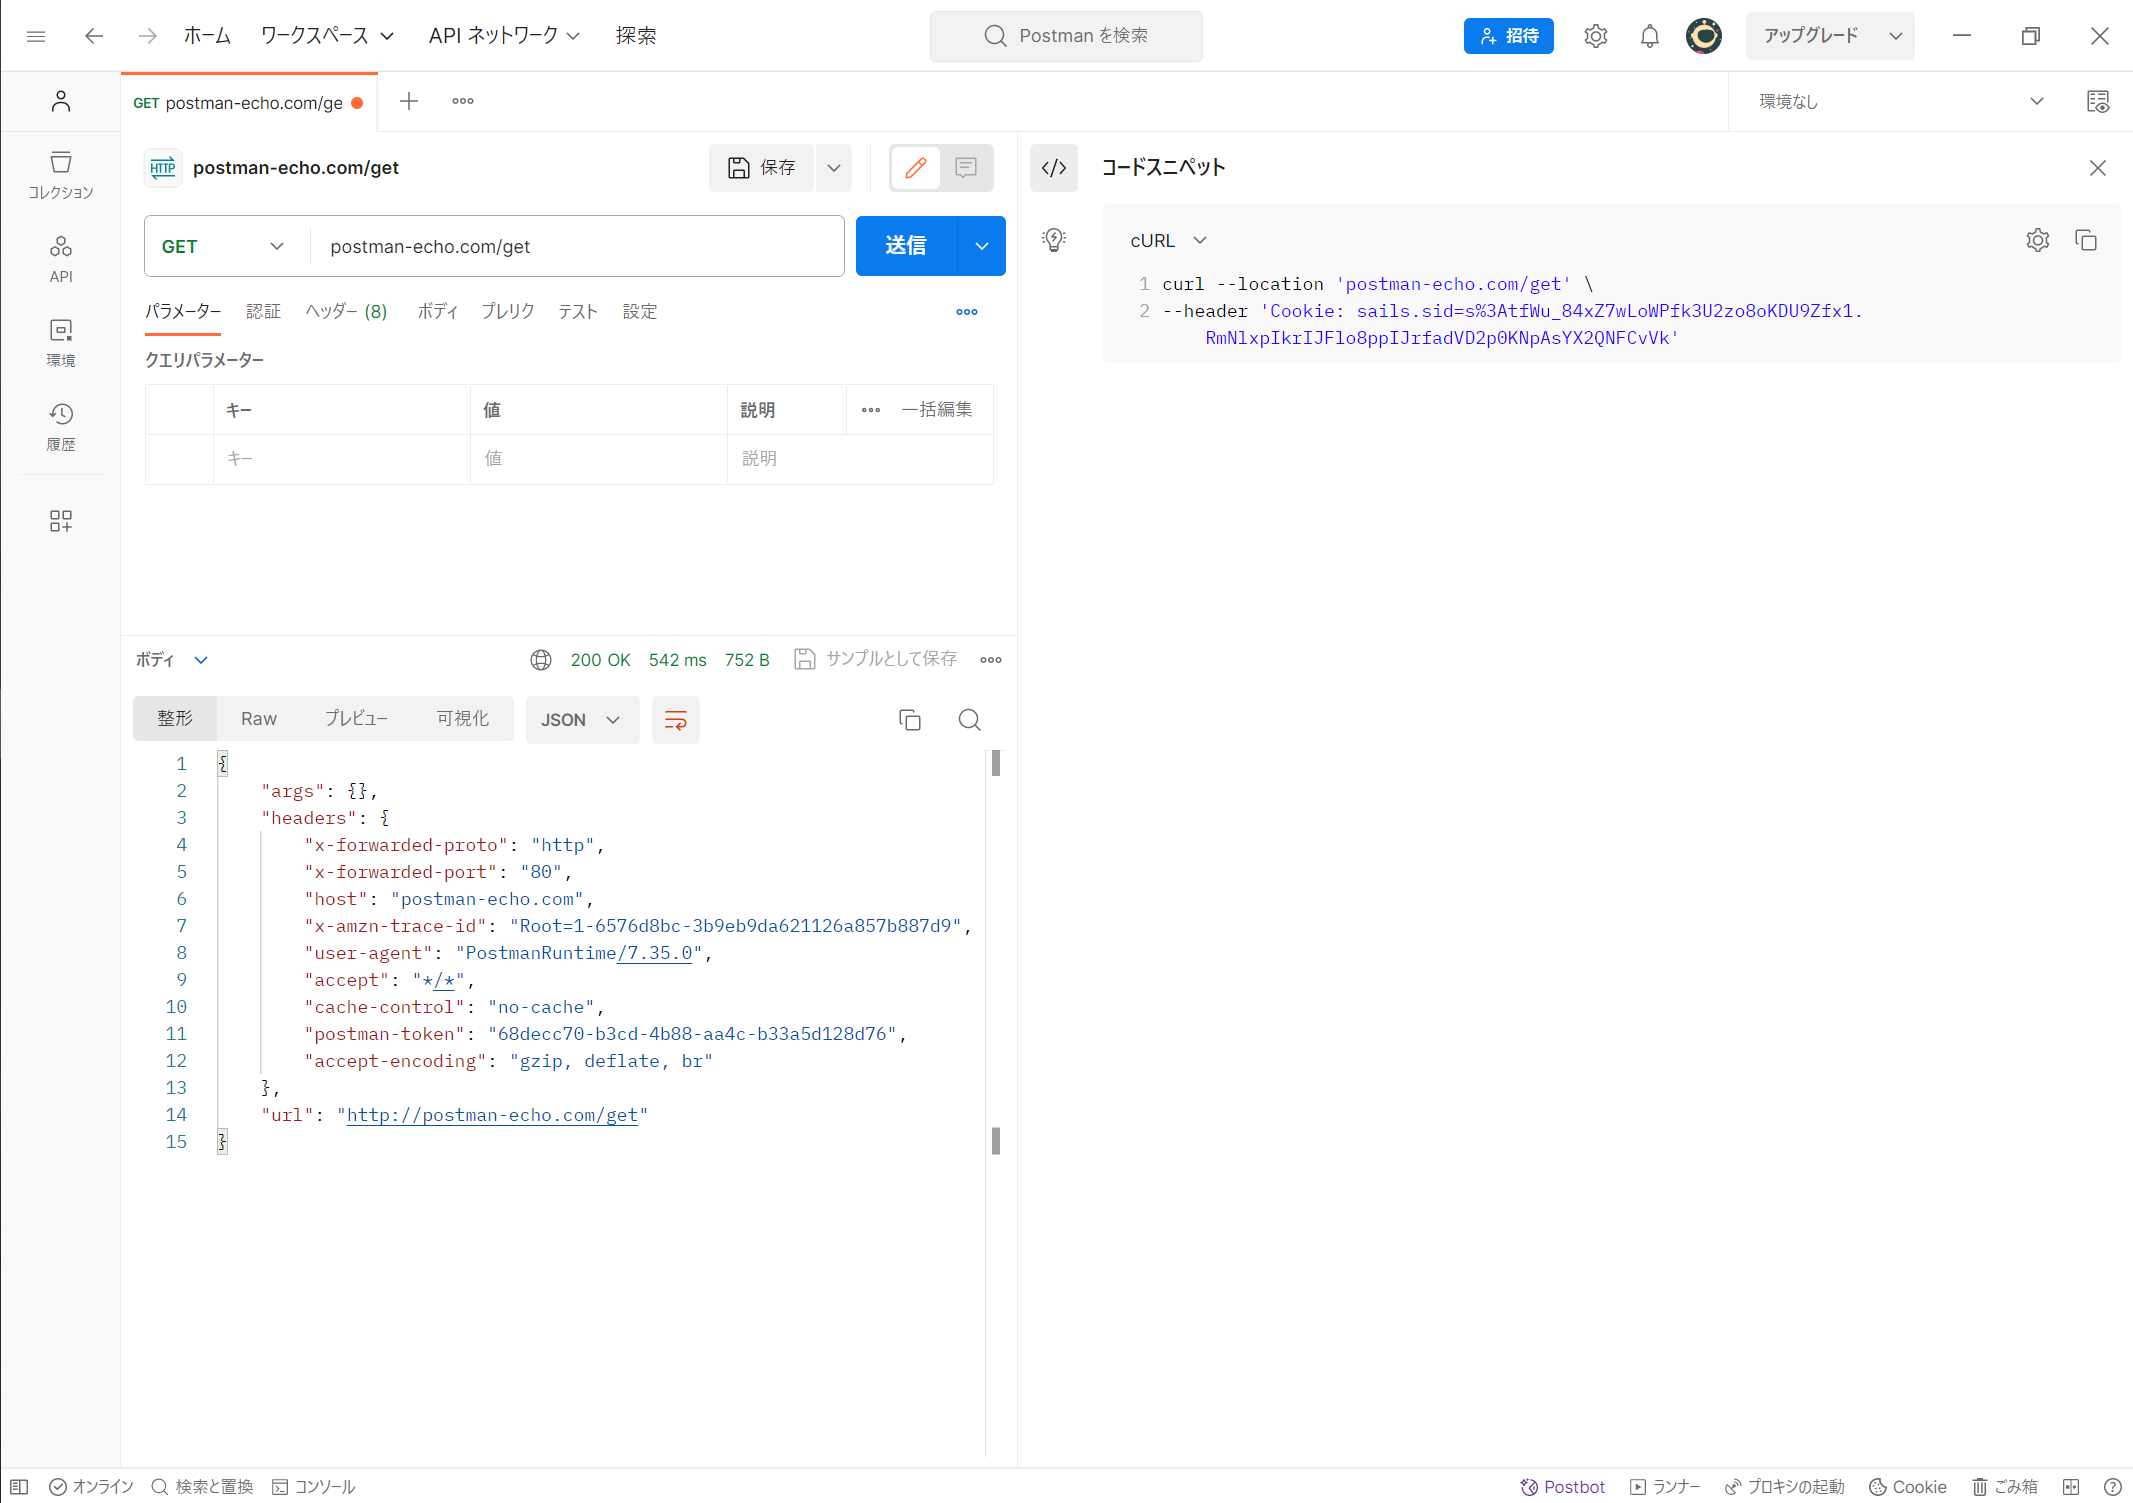The width and height of the screenshot is (2133, 1503).
Task: Open the comments mode icon
Action: (965, 168)
